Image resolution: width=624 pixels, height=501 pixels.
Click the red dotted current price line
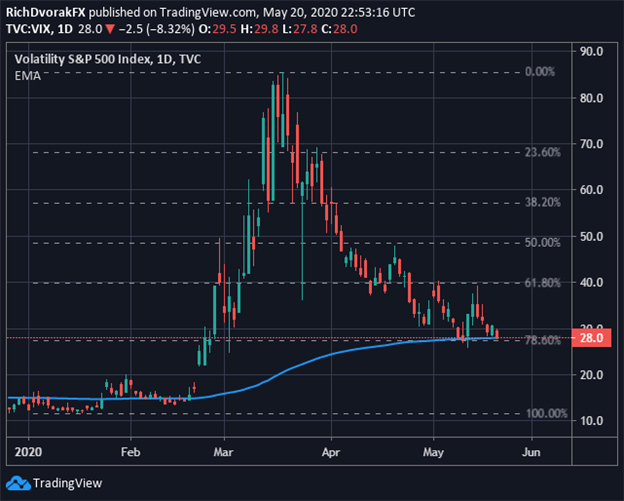click(x=289, y=337)
